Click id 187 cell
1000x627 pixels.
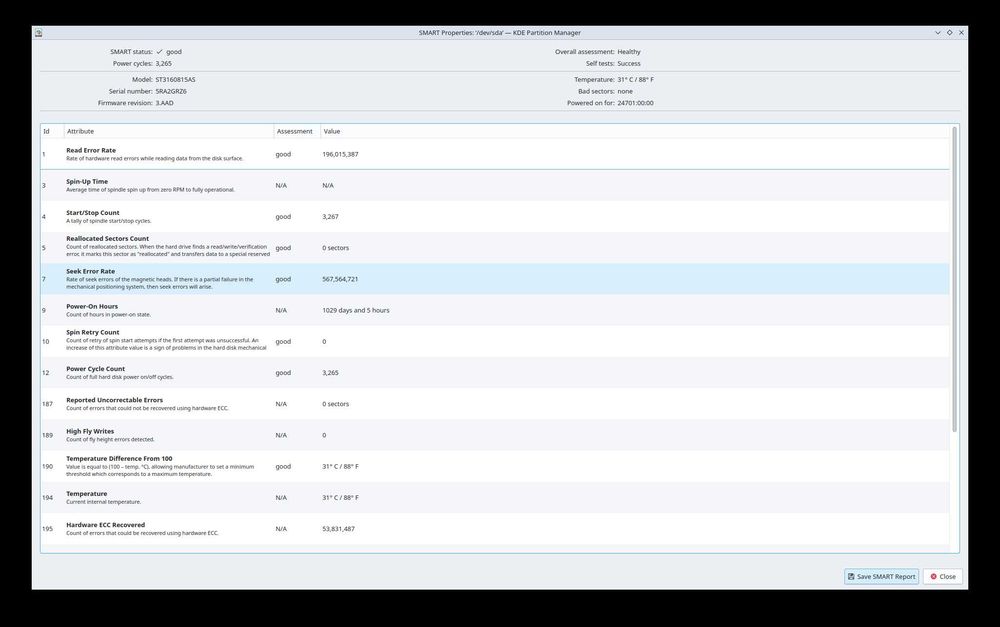(x=47, y=404)
